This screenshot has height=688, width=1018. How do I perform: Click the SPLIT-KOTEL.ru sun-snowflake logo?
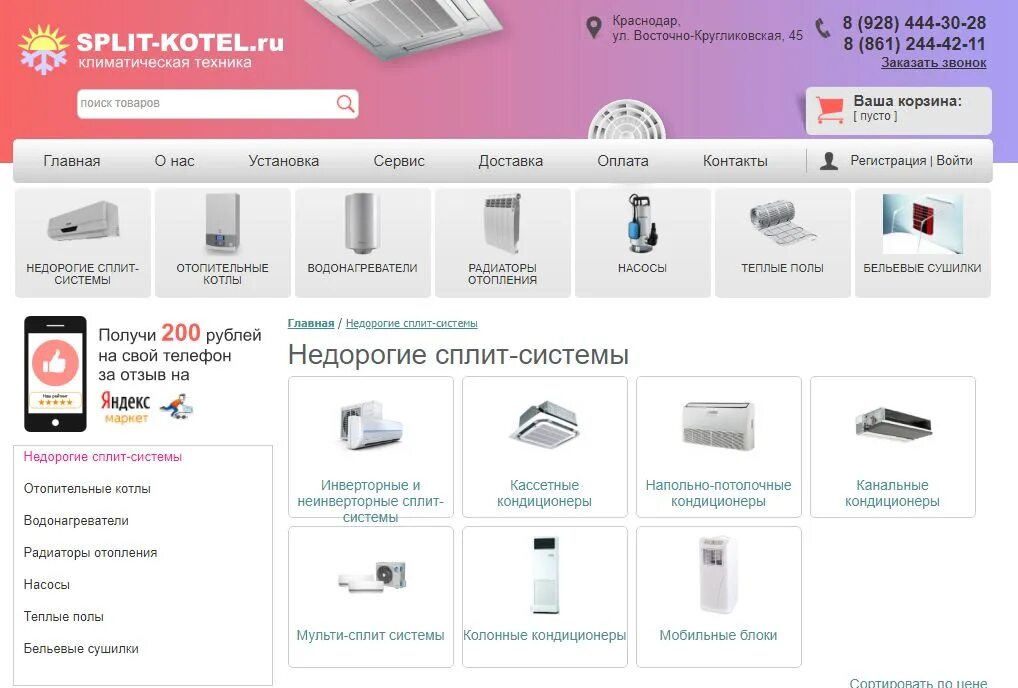point(43,49)
